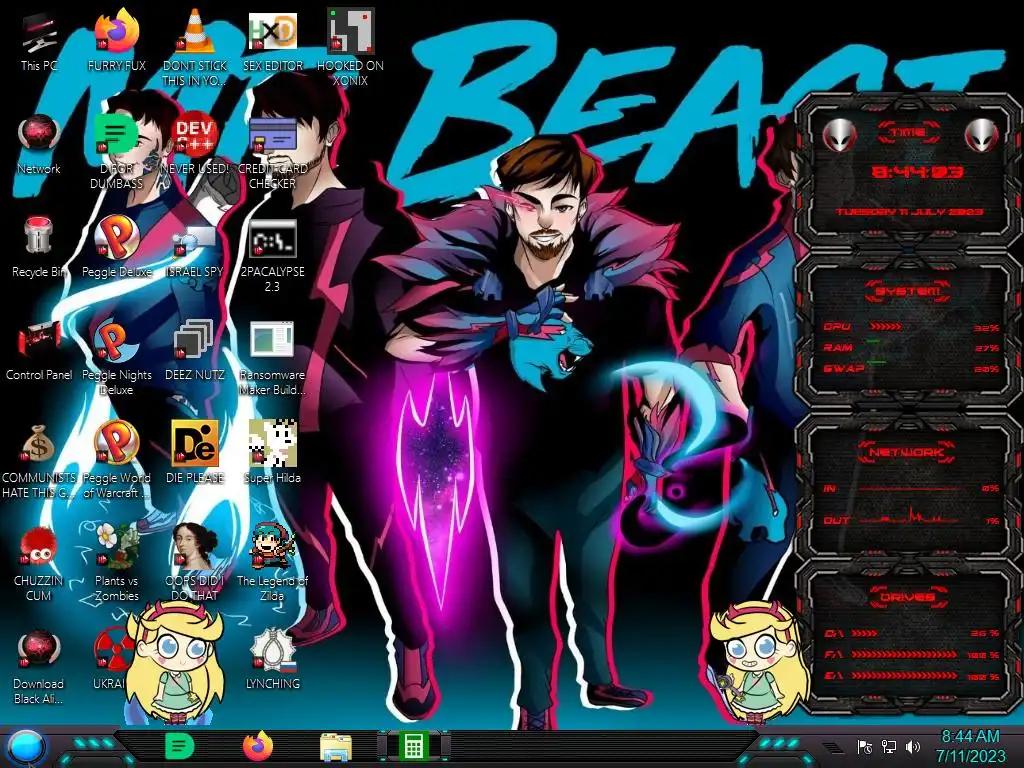Image resolution: width=1024 pixels, height=768 pixels.
Task: Open the network tray icon
Action: [889, 747]
